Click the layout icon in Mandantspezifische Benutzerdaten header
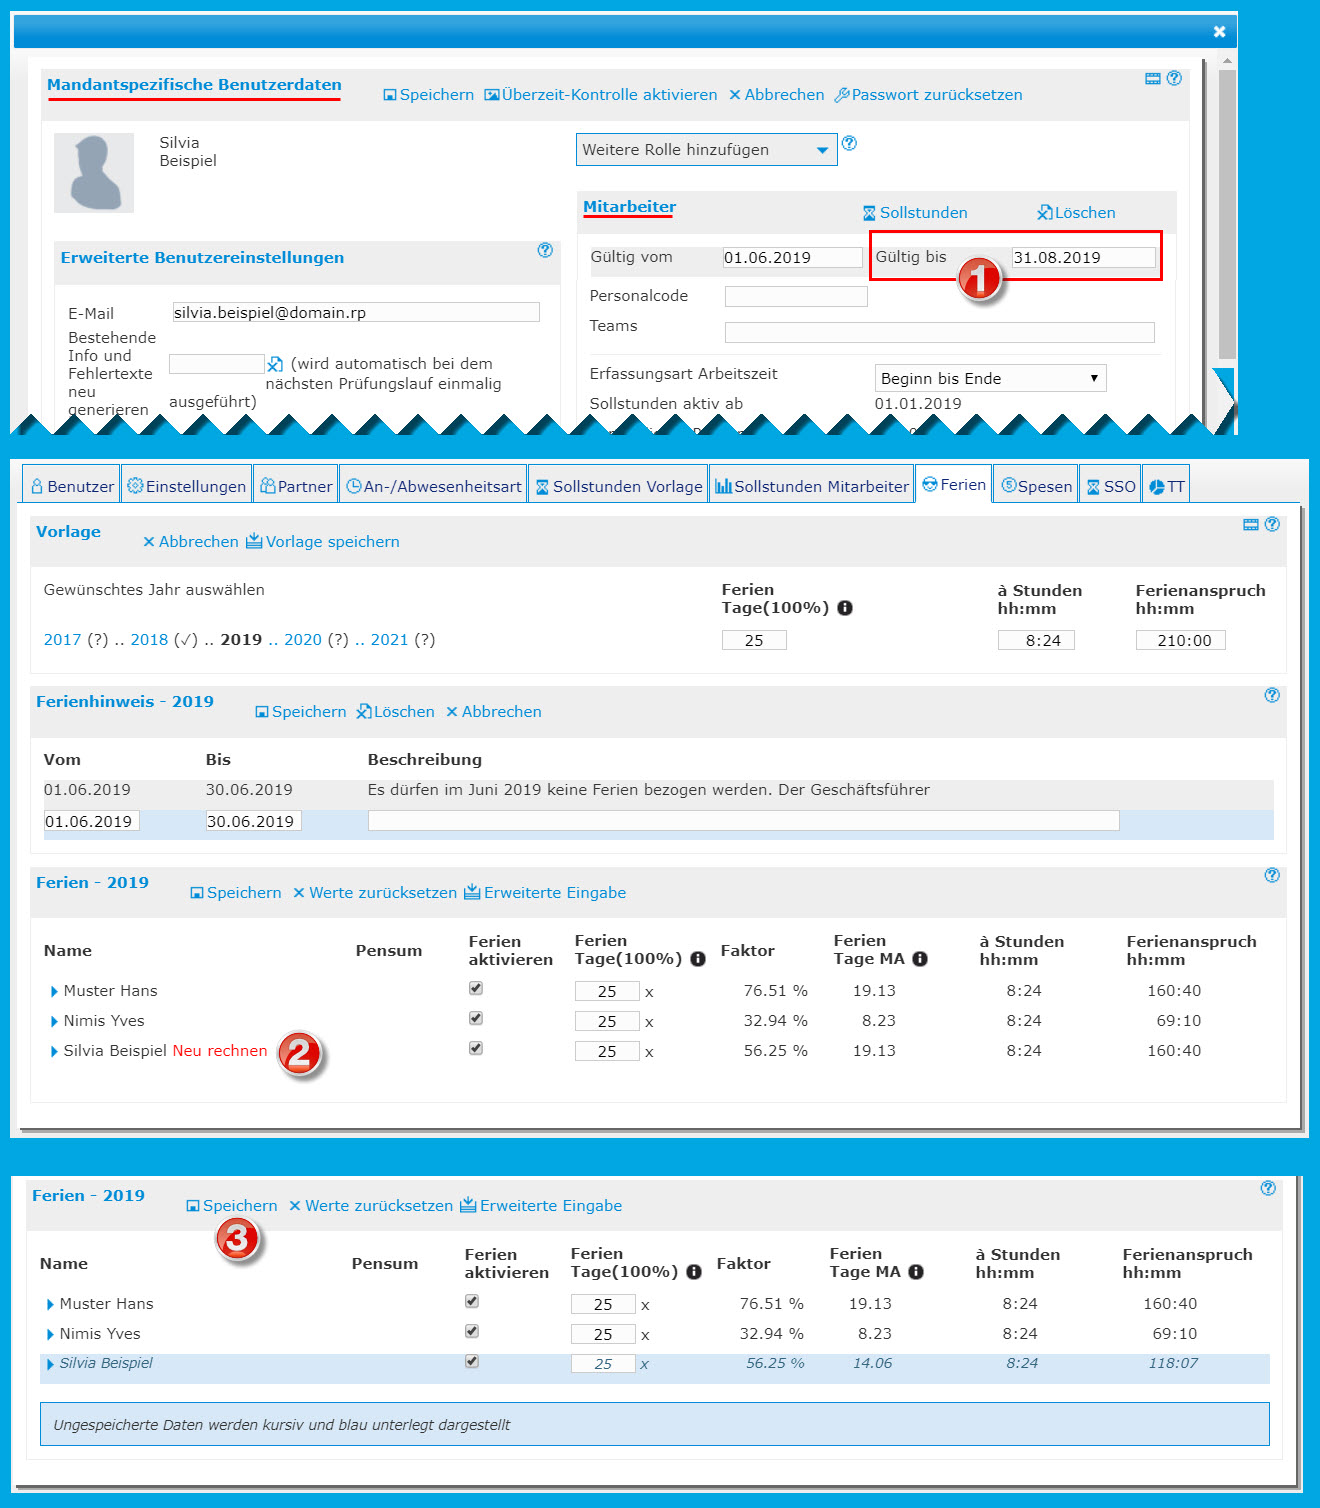Viewport: 1320px width, 1508px height. [1153, 78]
